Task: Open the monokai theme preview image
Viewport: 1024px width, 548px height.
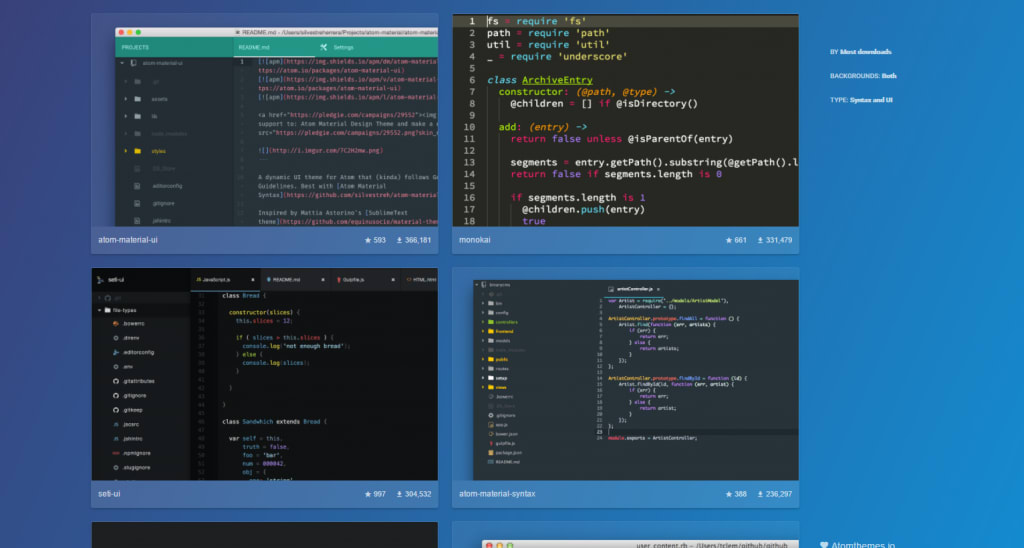Action: 625,120
